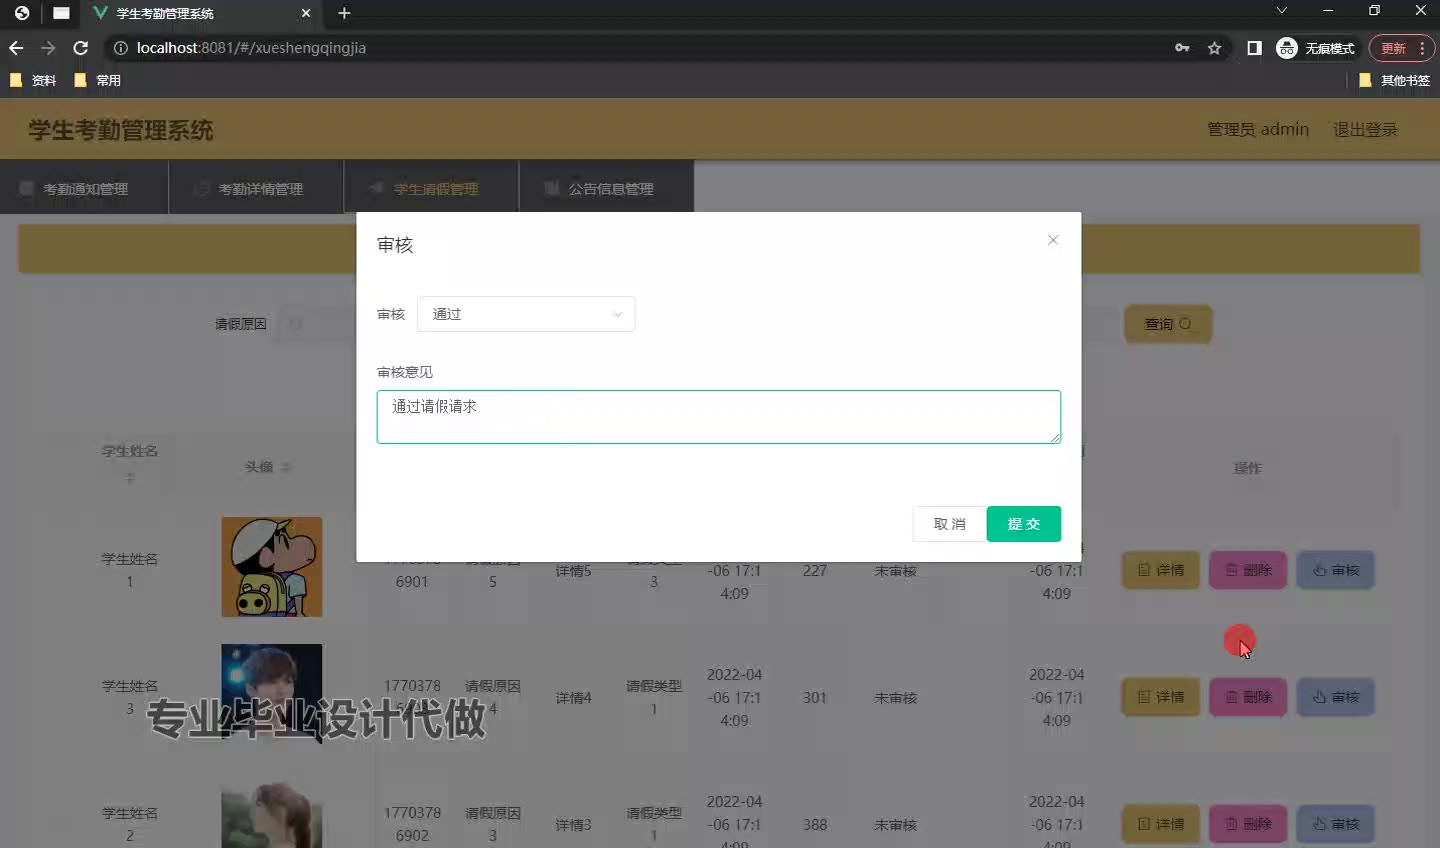Viewport: 1440px width, 848px height.
Task: Bookmark this page with star icon
Action: pos(1214,48)
